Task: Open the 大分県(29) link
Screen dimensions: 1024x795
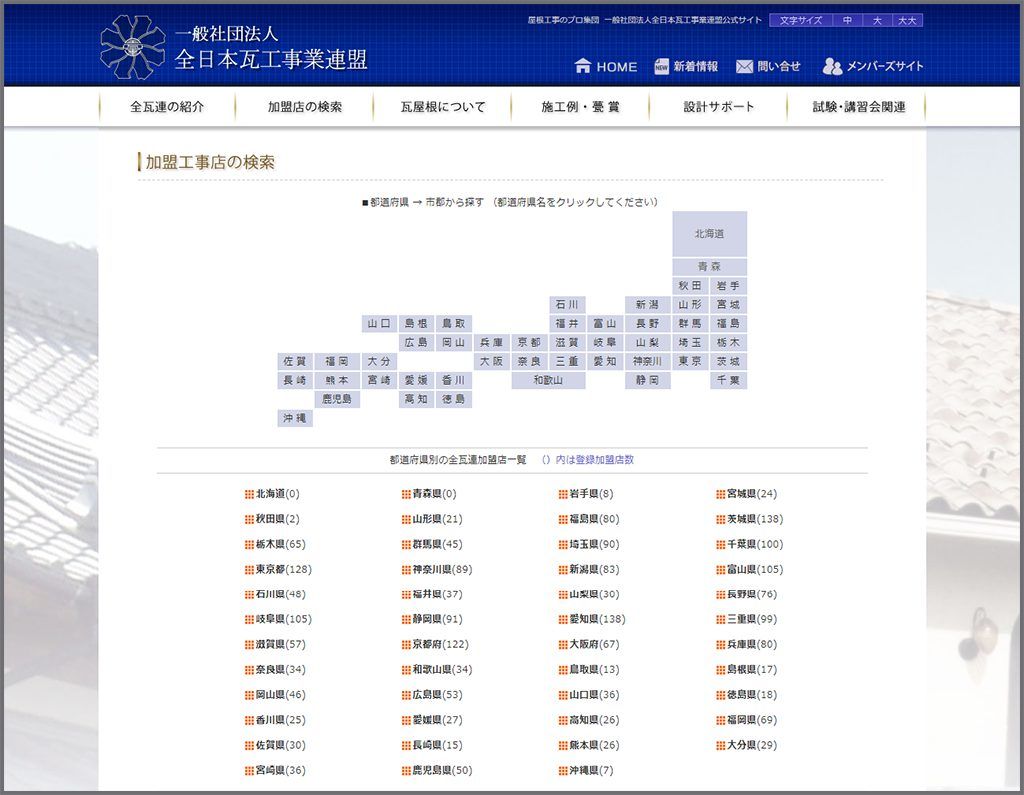Action: point(752,745)
